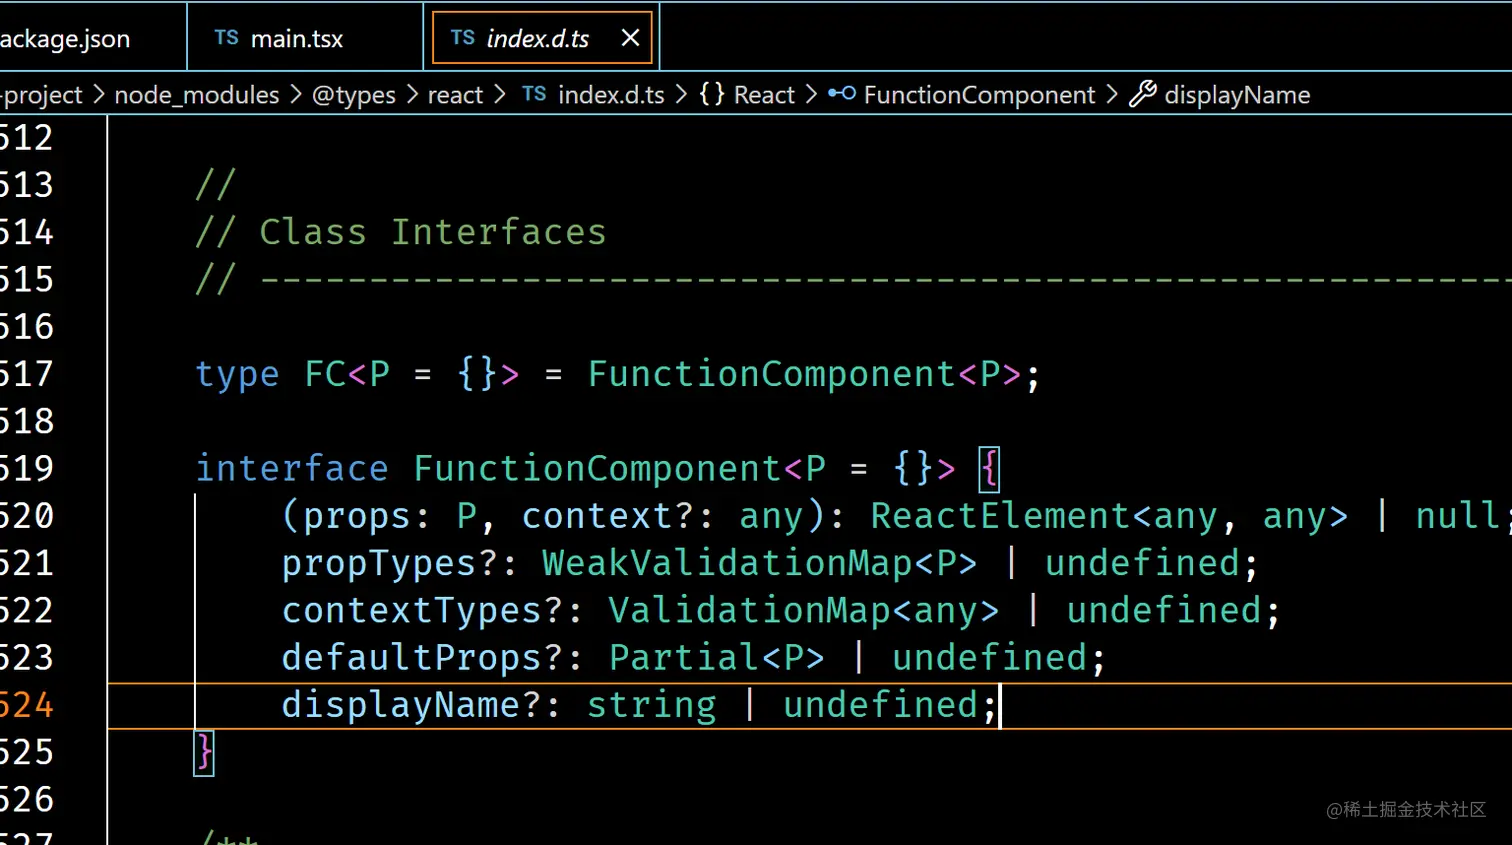Click index.d.ts breadcrumb file
Viewport: 1512px width, 845px height.
tap(611, 95)
